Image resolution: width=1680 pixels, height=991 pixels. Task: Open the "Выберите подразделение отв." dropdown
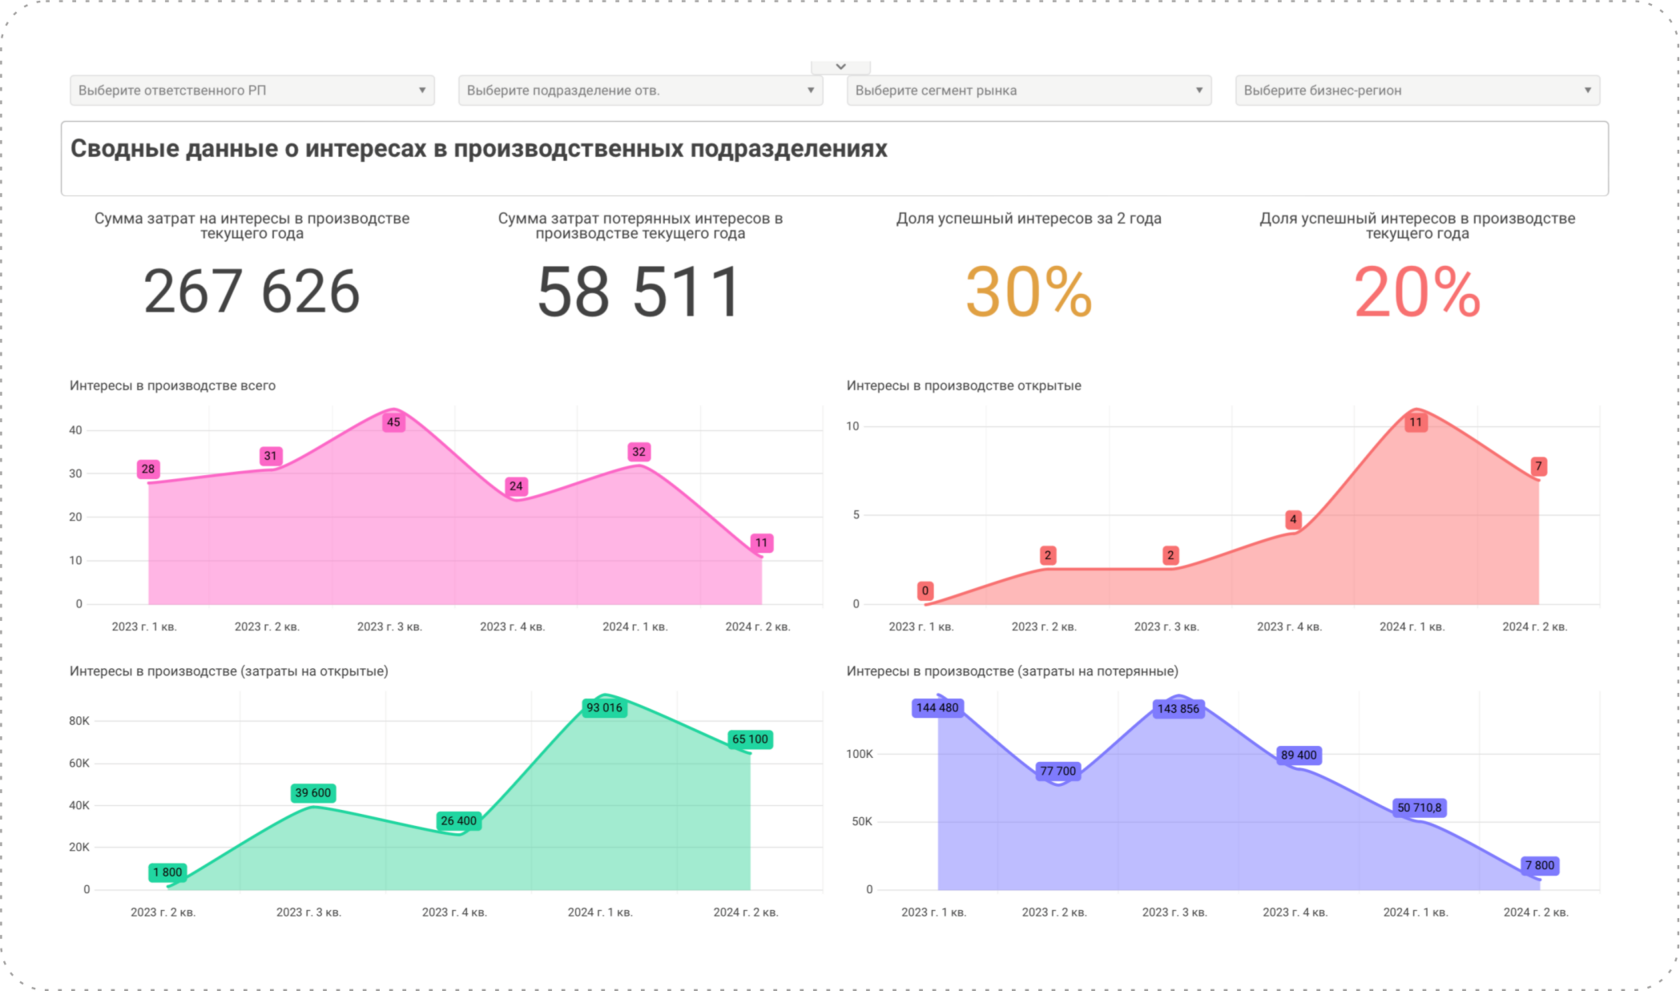tap(640, 90)
